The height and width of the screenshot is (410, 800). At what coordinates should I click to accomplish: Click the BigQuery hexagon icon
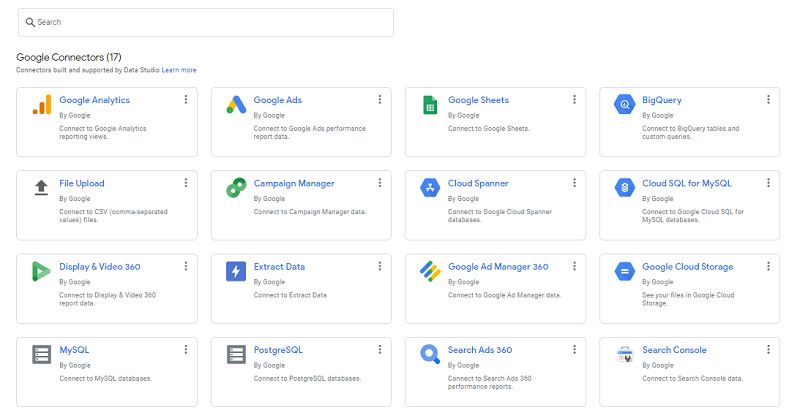[x=624, y=105]
